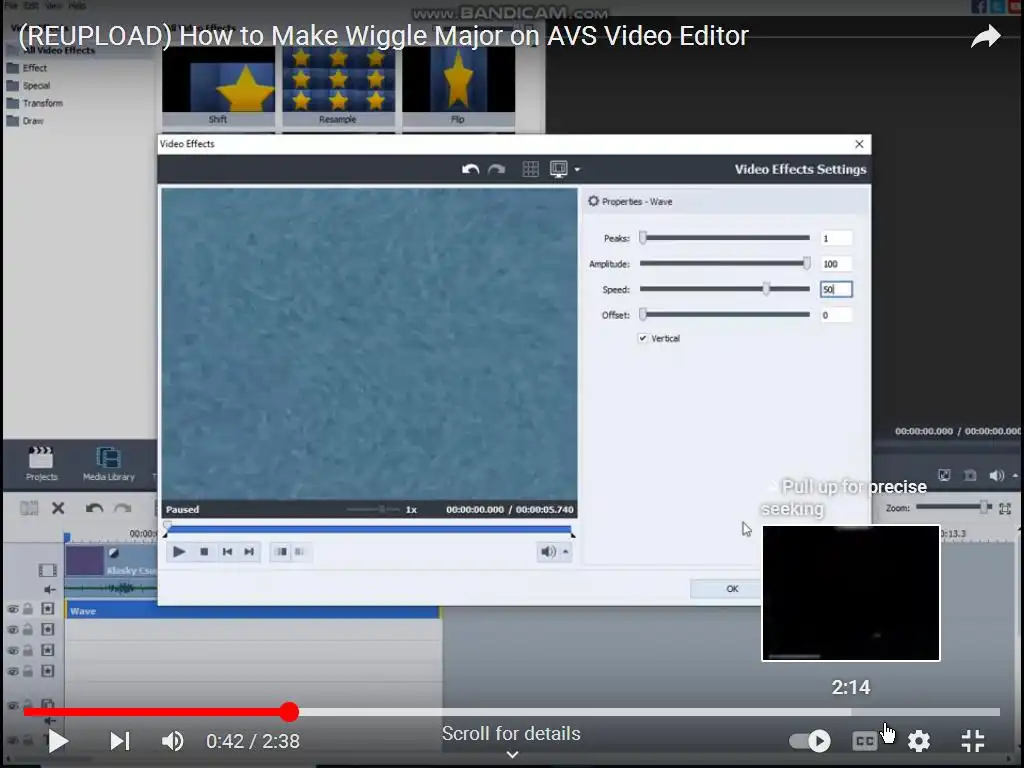Click the video track filmstrip icon
Image resolution: width=1024 pixels, height=768 pixels.
(x=47, y=570)
